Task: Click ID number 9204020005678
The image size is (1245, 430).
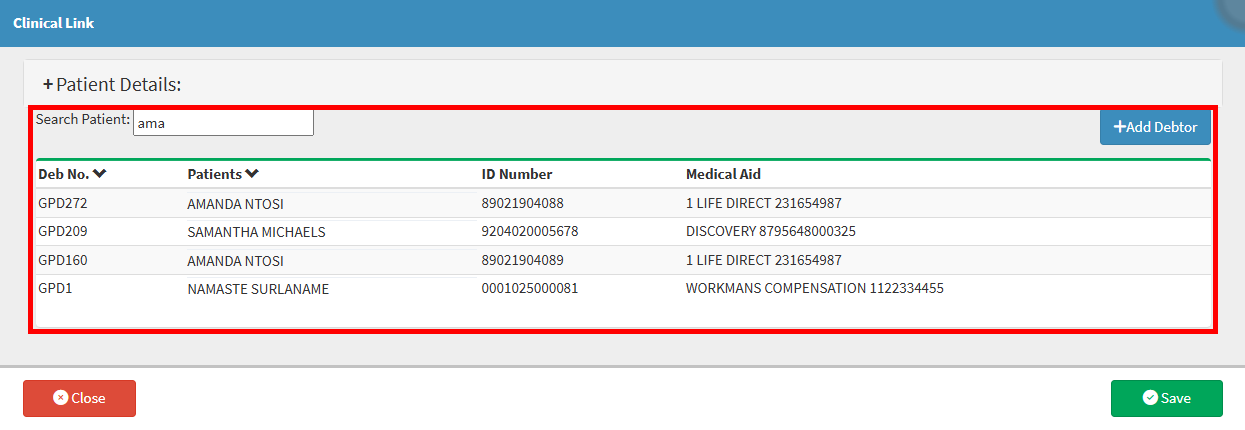Action: (x=529, y=232)
